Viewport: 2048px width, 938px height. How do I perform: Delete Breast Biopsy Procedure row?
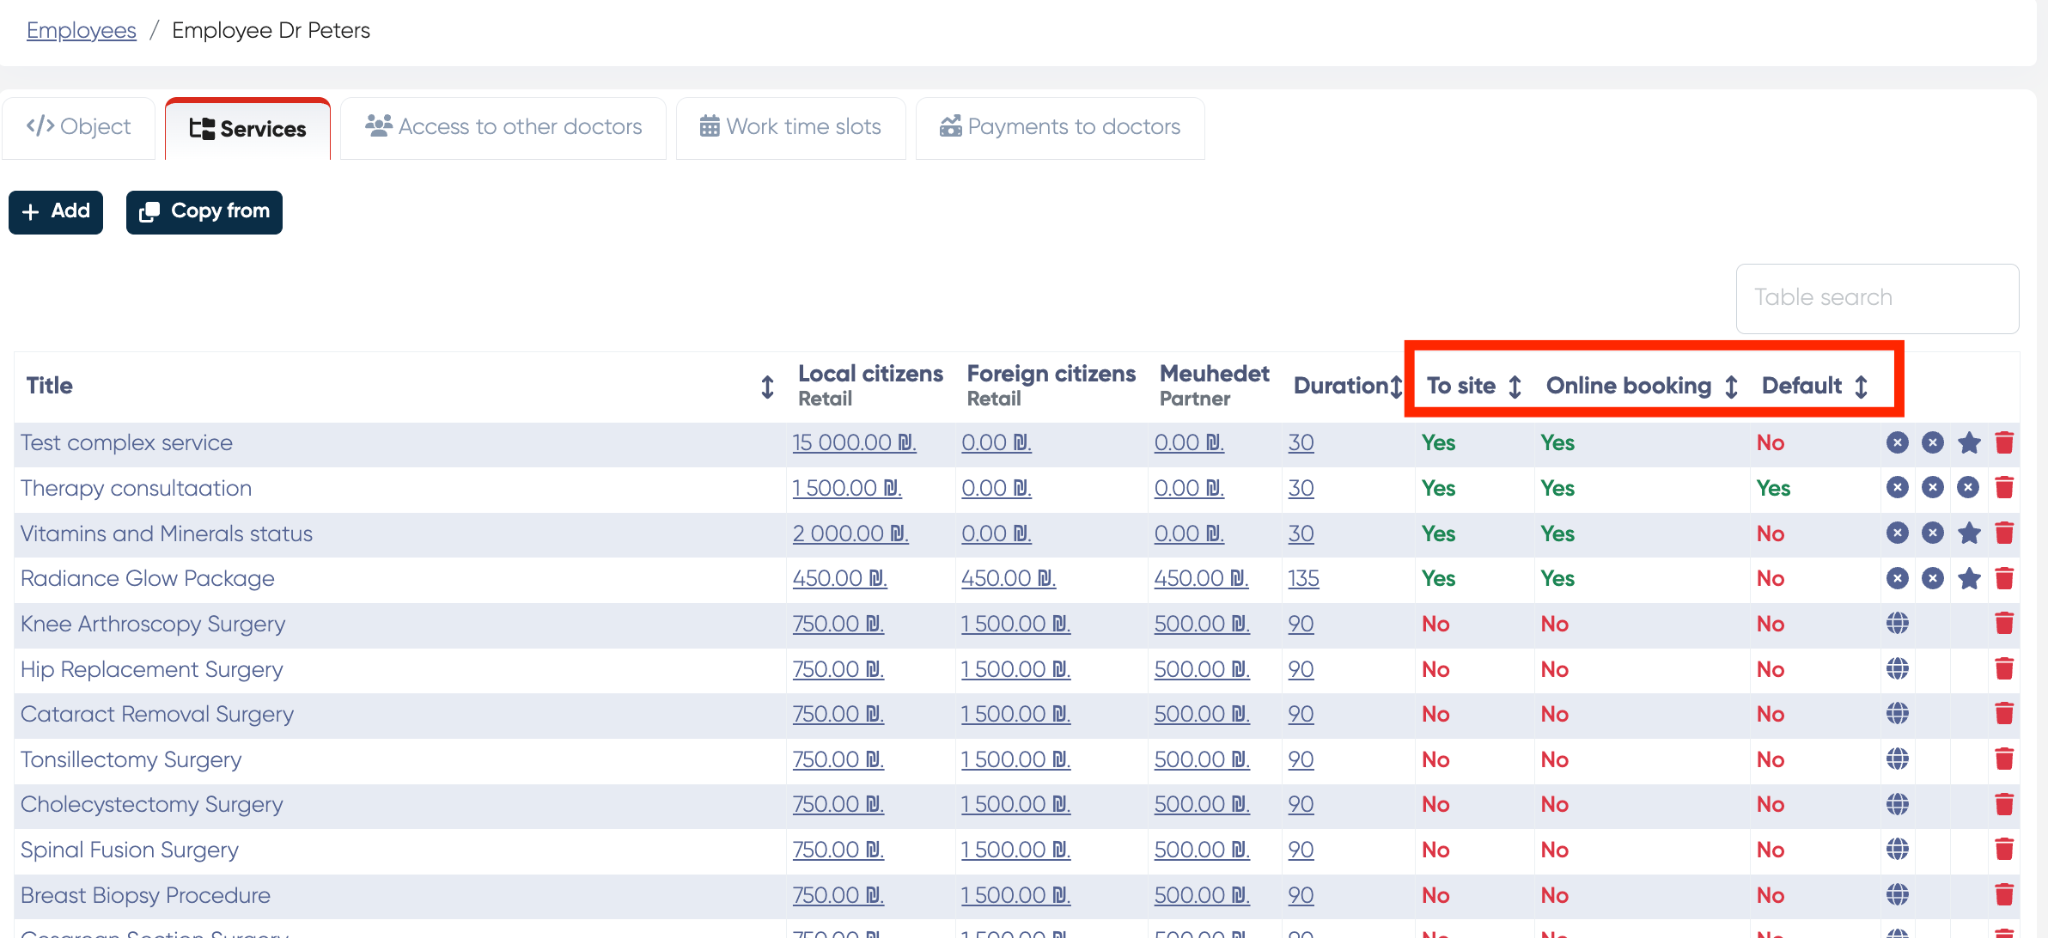pyautogui.click(x=2004, y=895)
